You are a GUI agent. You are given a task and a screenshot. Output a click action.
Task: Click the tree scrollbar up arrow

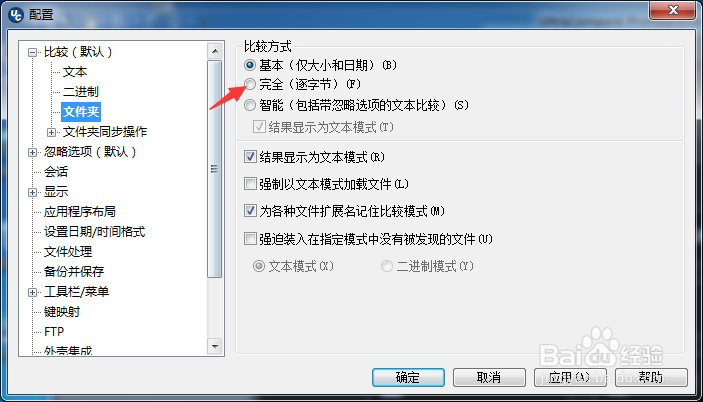click(215, 51)
